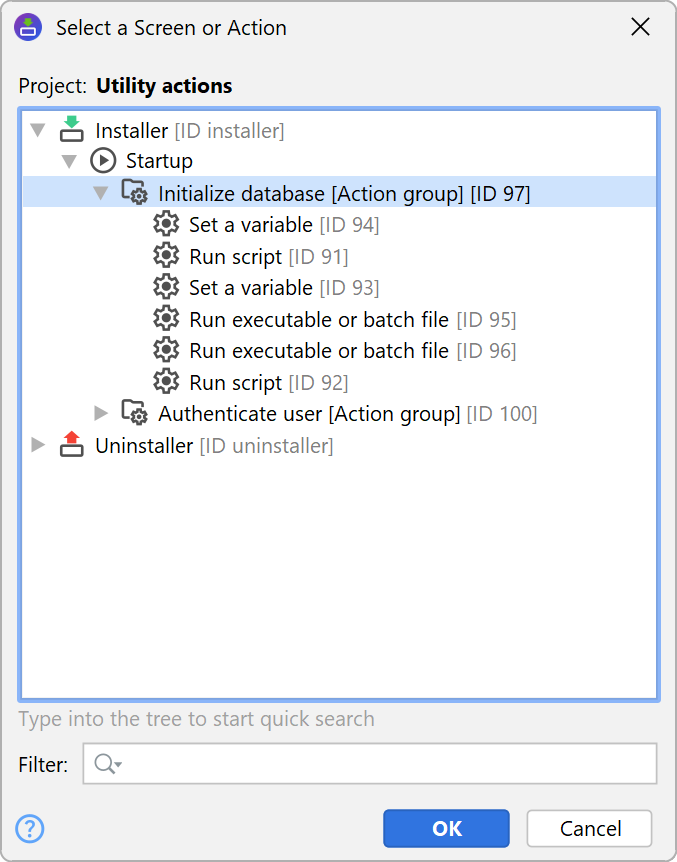Expand the Authenticate user action group
Viewport: 677px width, 862px height.
[x=101, y=413]
